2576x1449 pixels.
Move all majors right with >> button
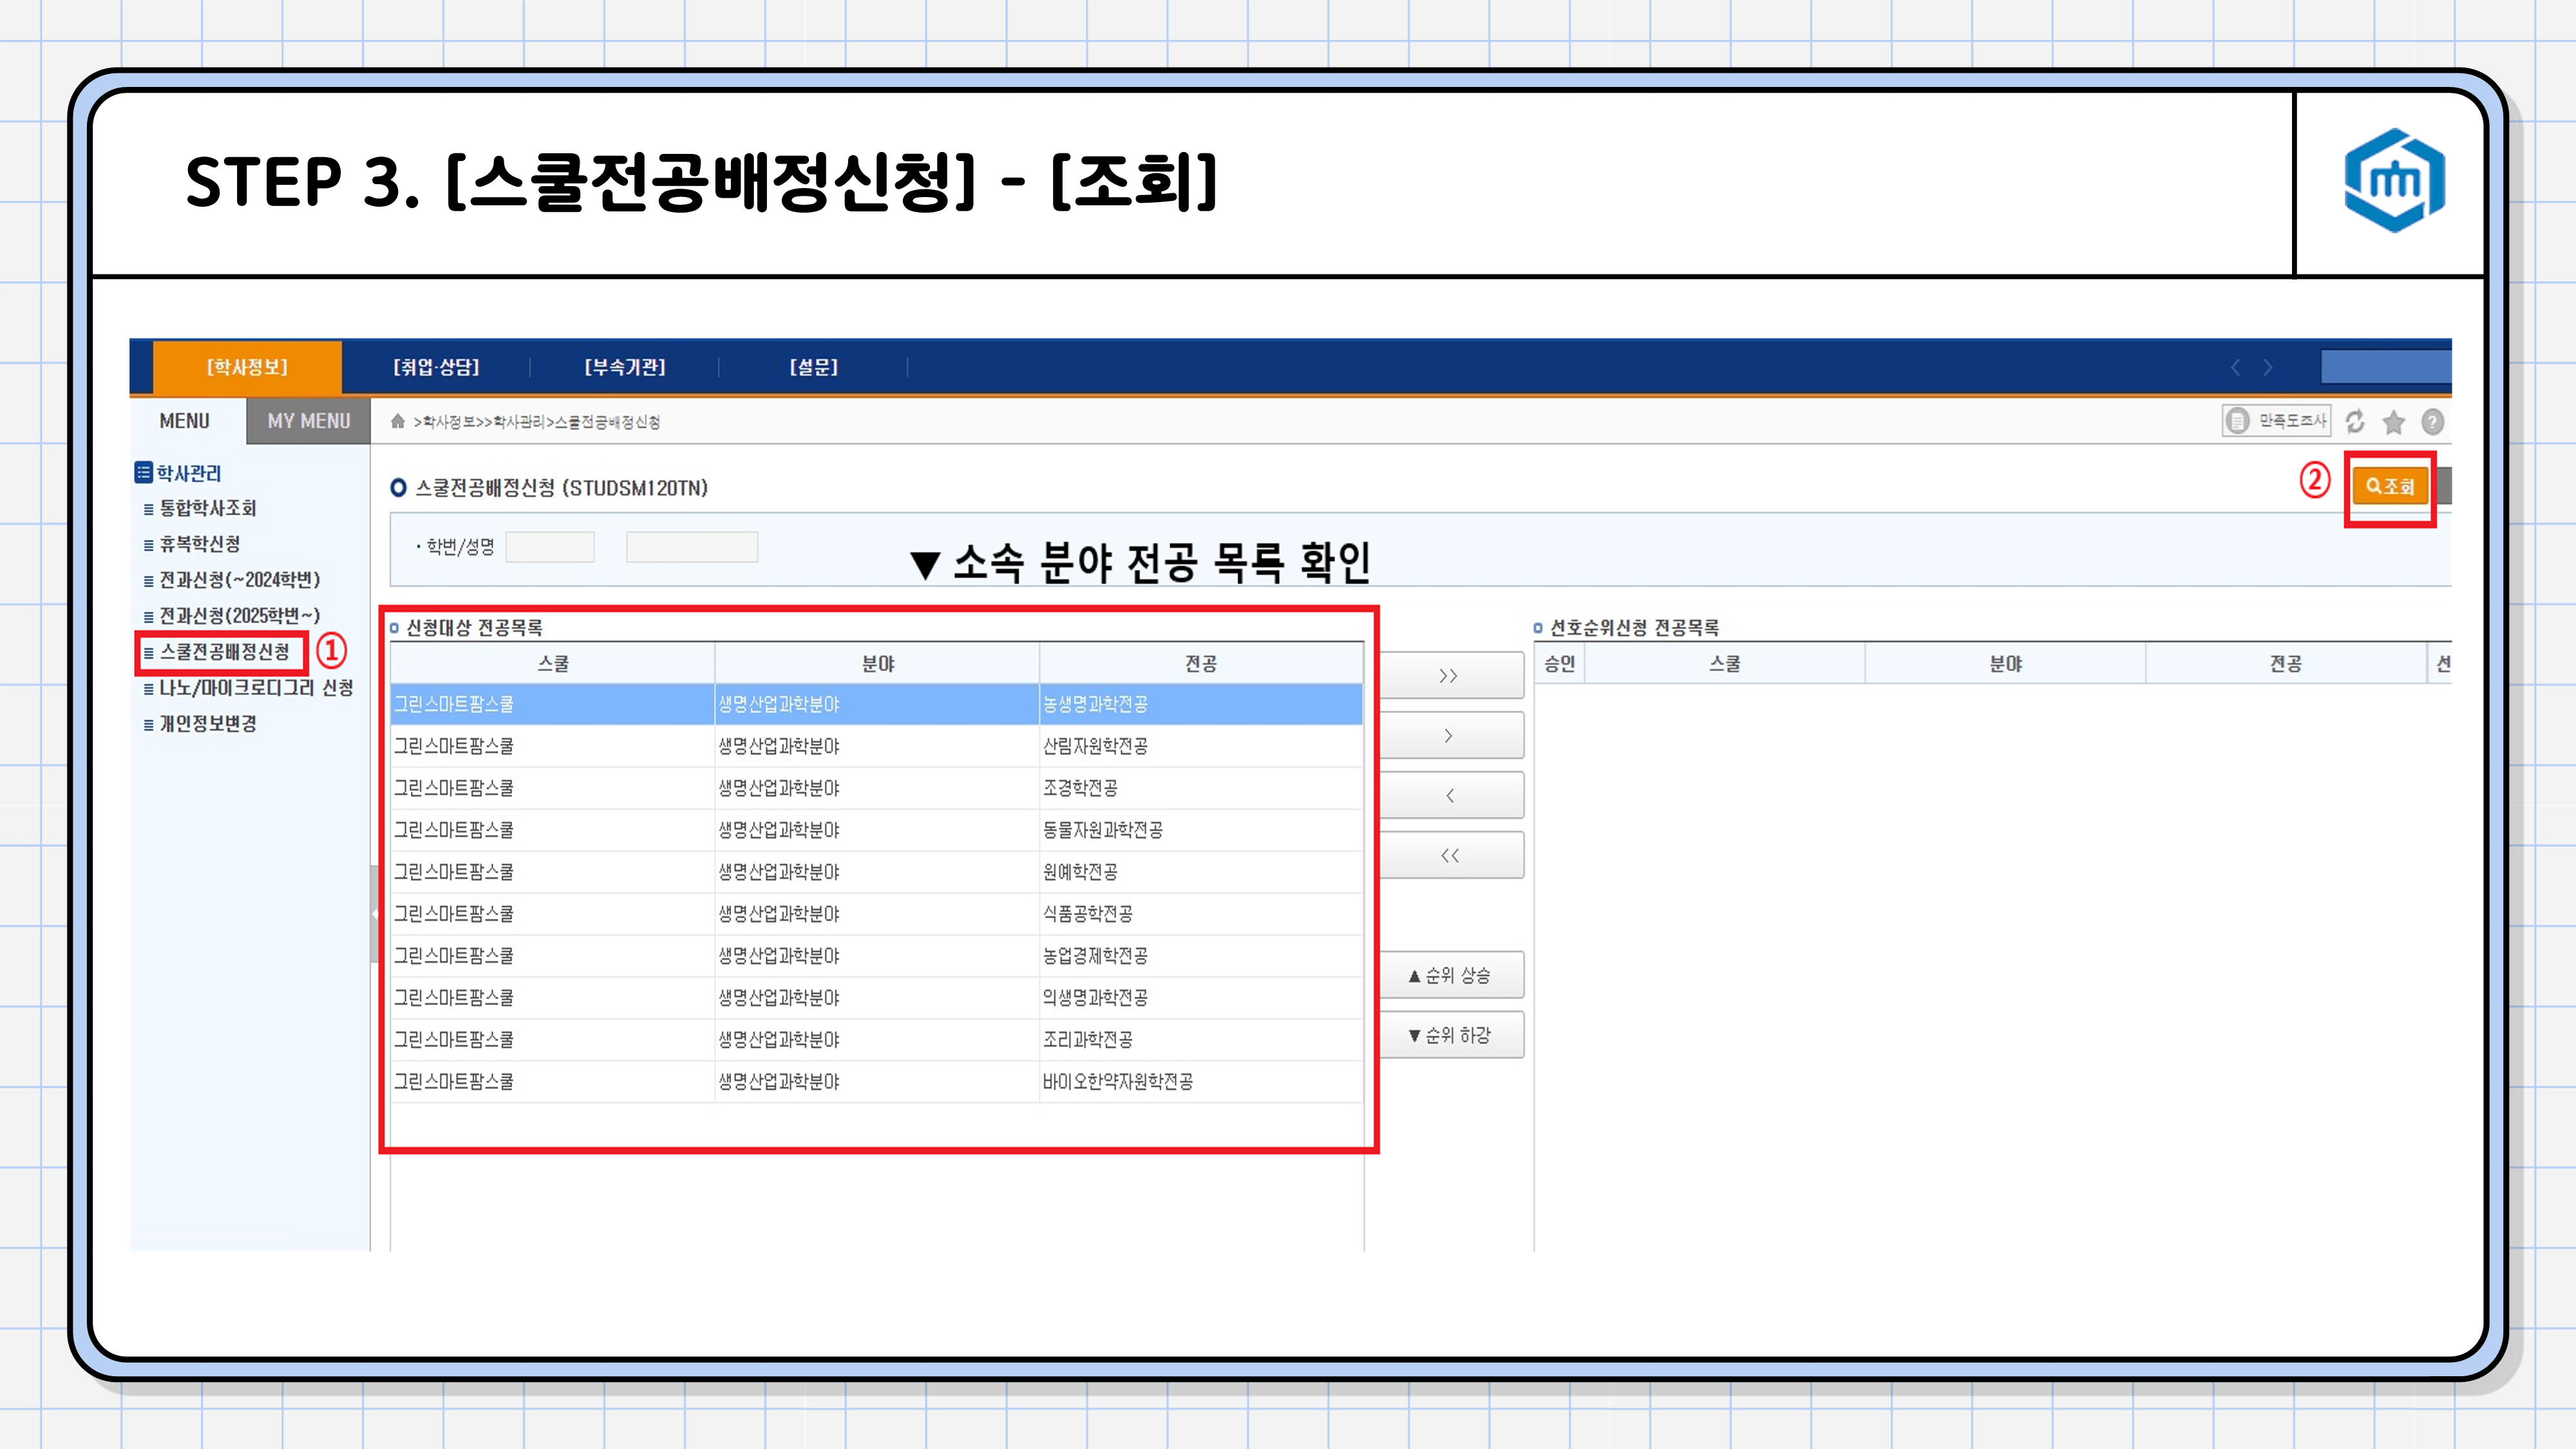pos(1449,676)
